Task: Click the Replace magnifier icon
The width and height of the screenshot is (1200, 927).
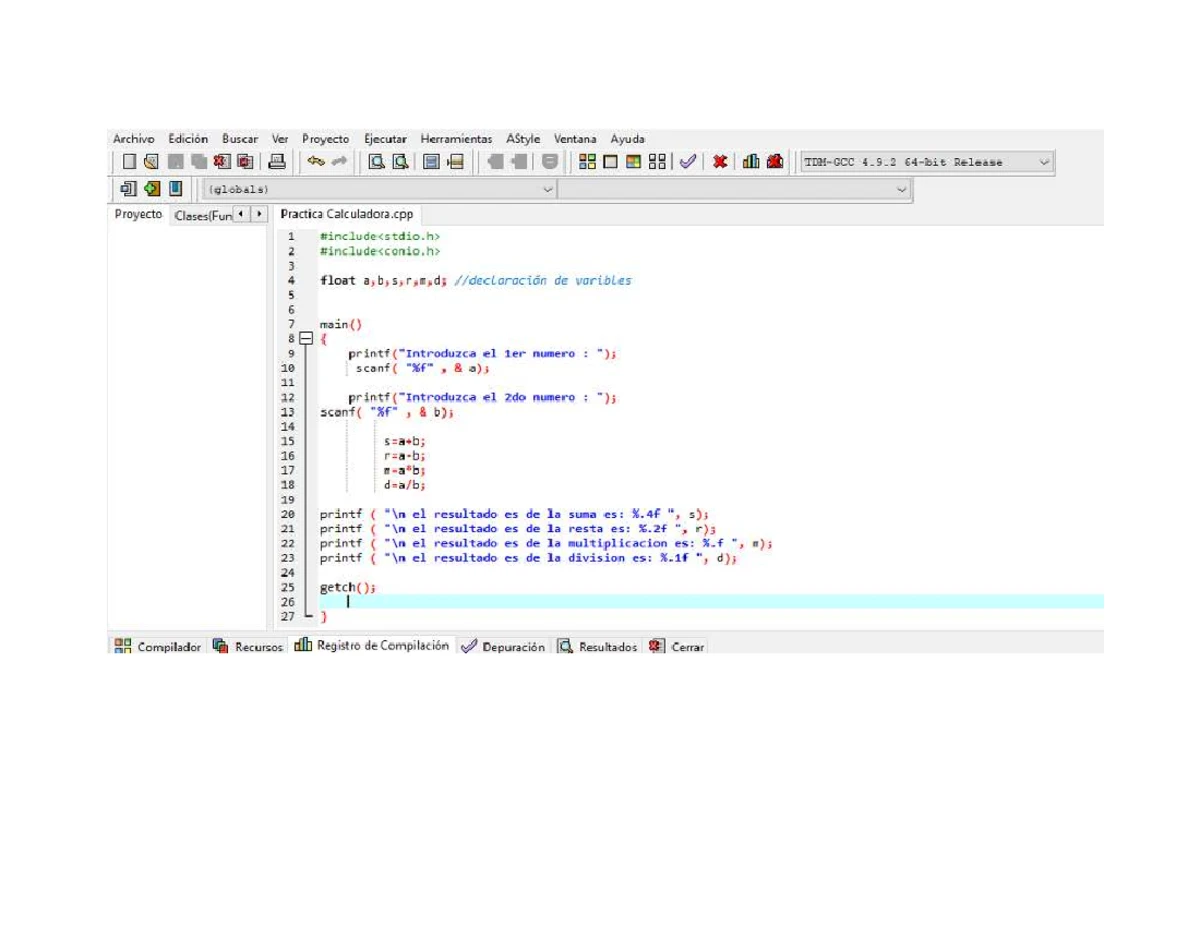Action: coord(400,161)
